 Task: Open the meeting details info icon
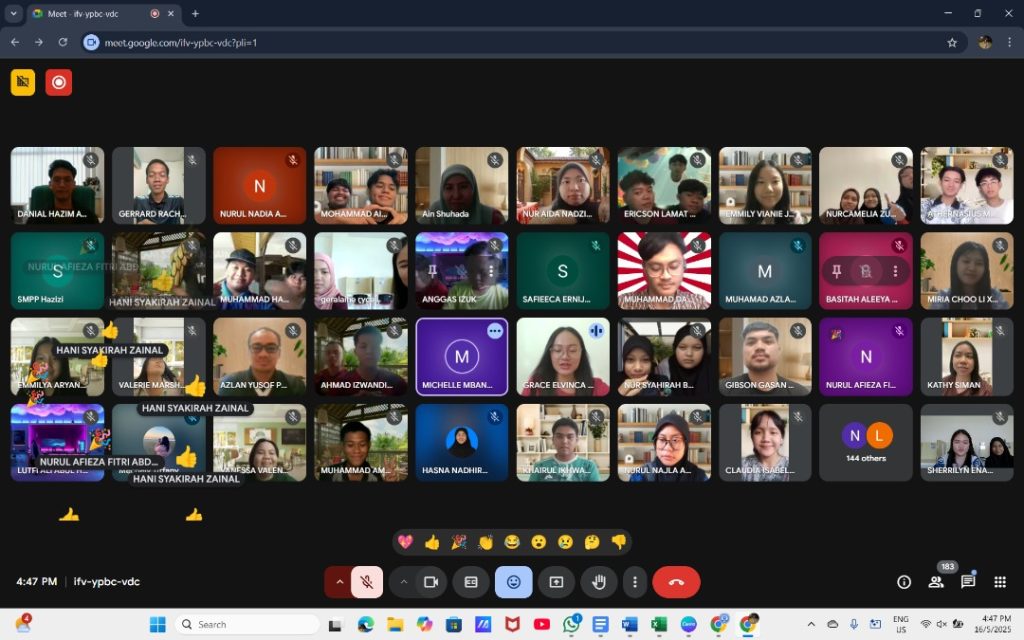click(x=904, y=582)
